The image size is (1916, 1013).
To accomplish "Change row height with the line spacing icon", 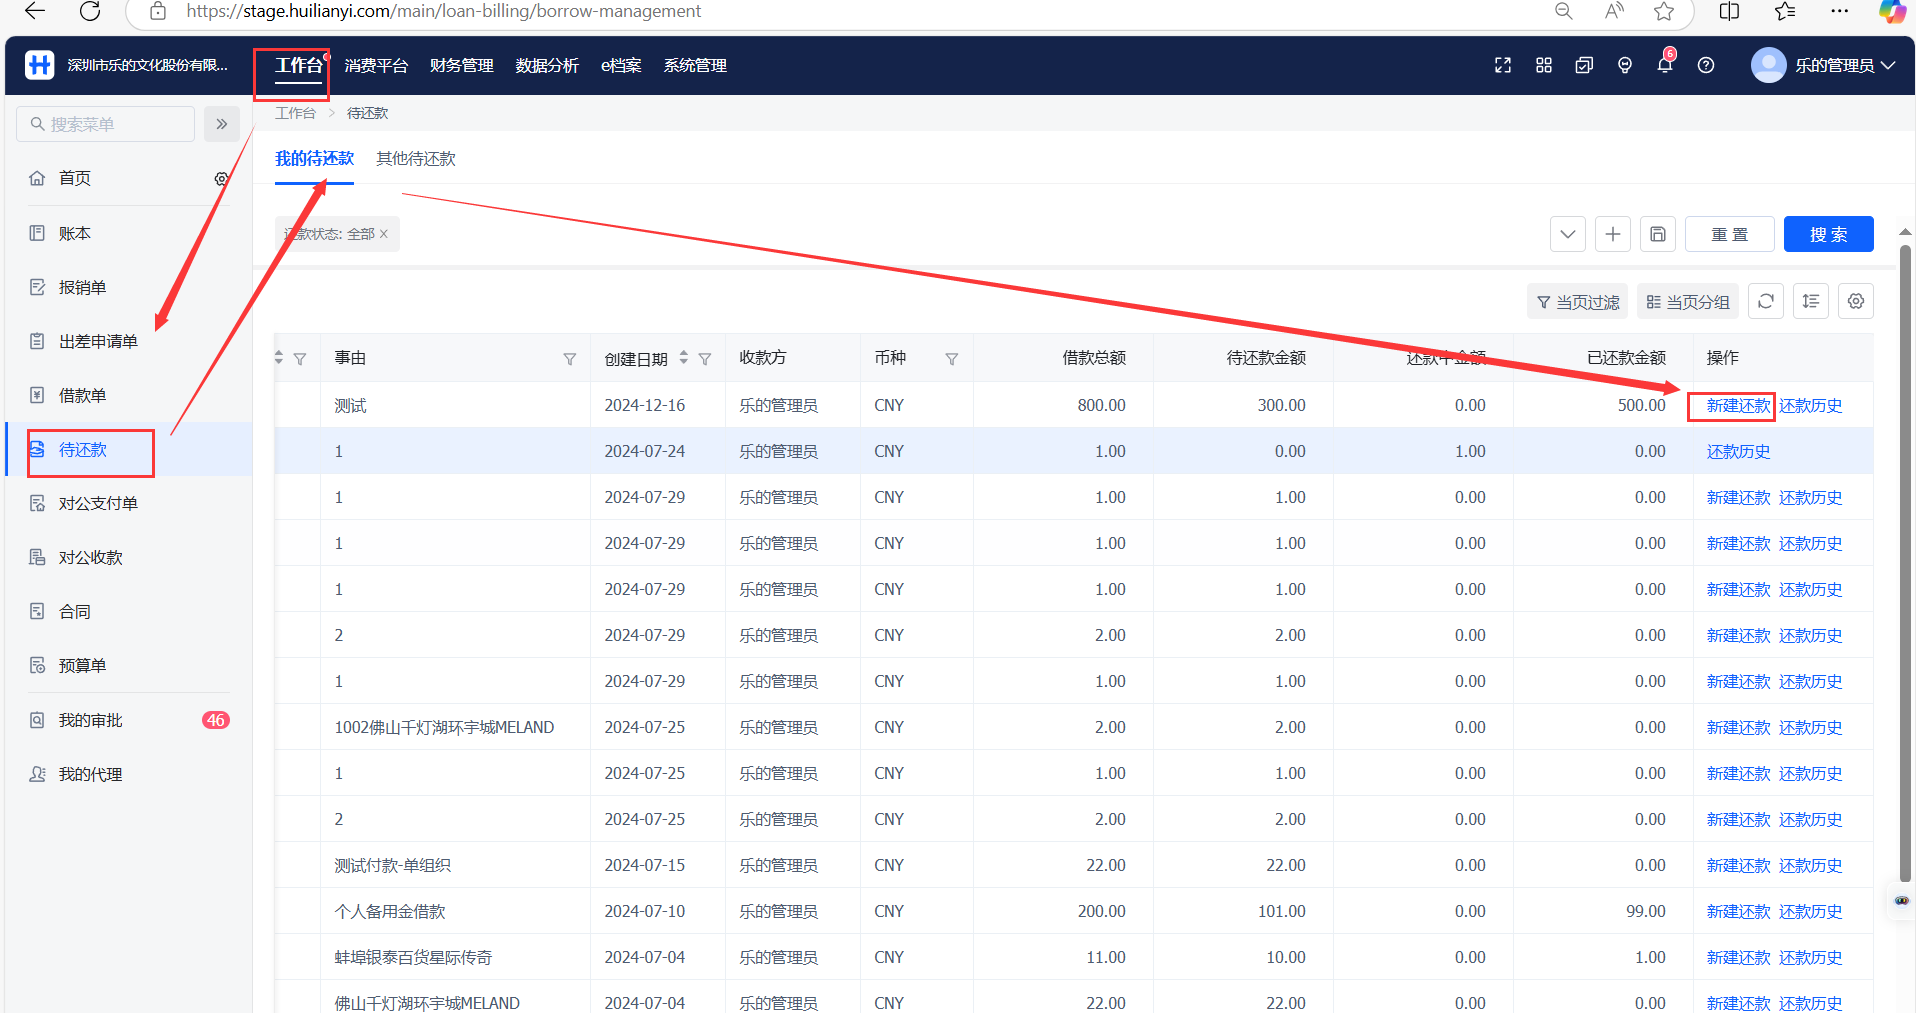I will 1811,301.
